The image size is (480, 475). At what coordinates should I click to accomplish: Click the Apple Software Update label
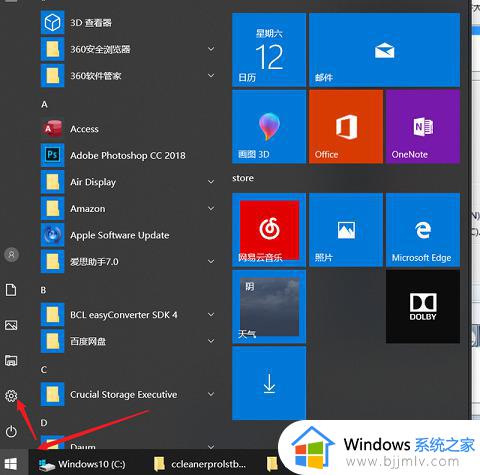(120, 235)
